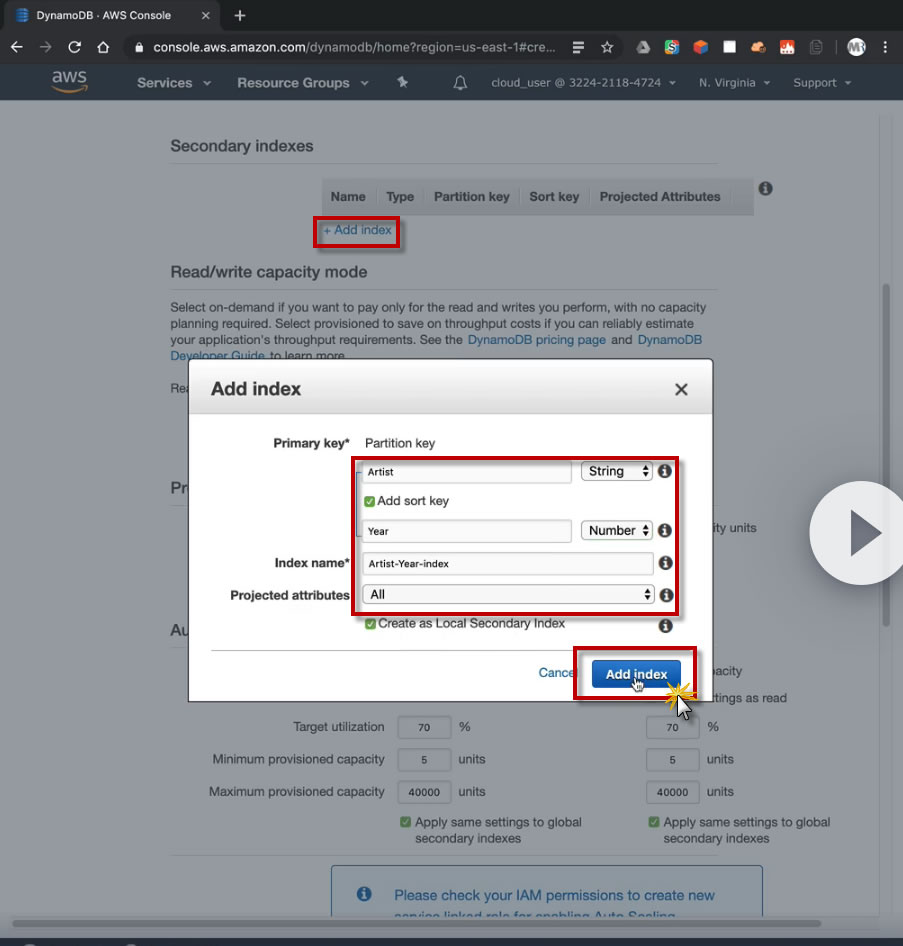This screenshot has height=946, width=903.
Task: Click the white square extension icon
Action: point(729,47)
